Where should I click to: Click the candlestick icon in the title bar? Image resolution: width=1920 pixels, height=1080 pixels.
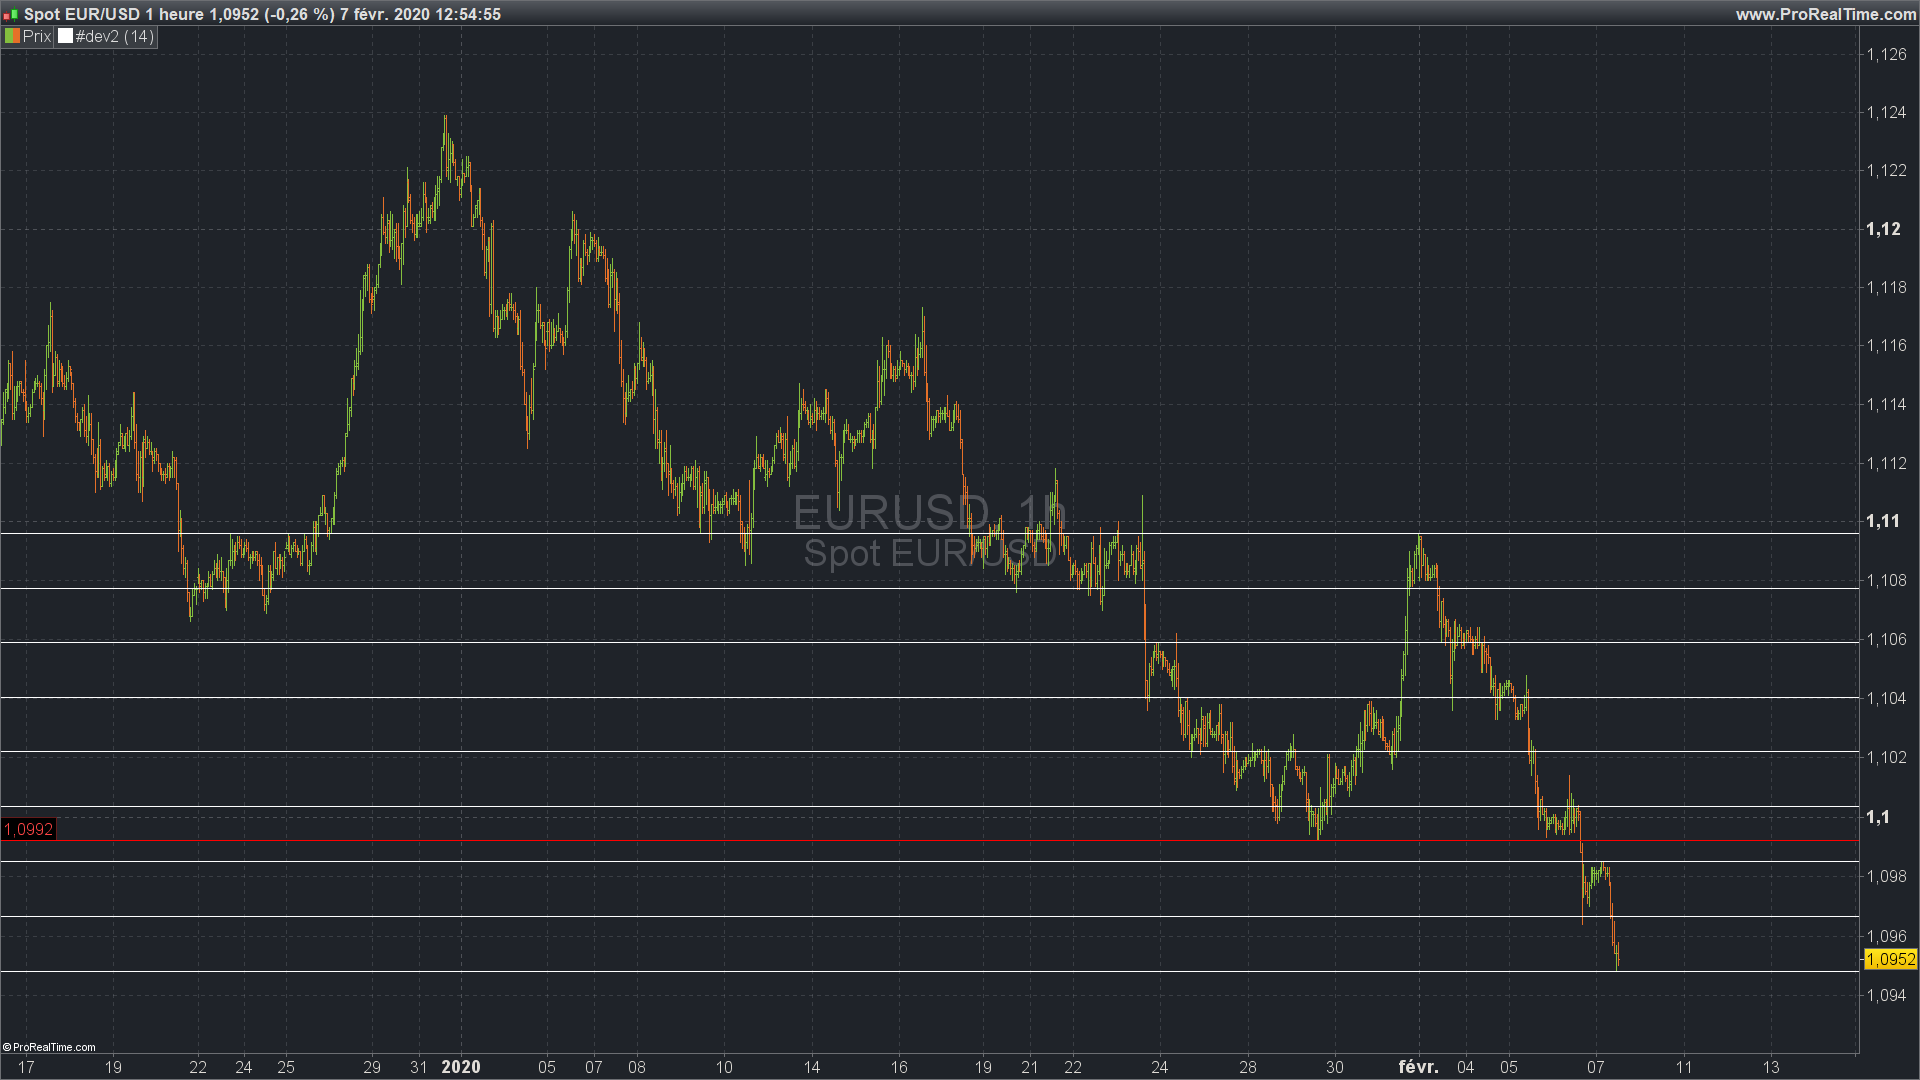click(x=10, y=15)
